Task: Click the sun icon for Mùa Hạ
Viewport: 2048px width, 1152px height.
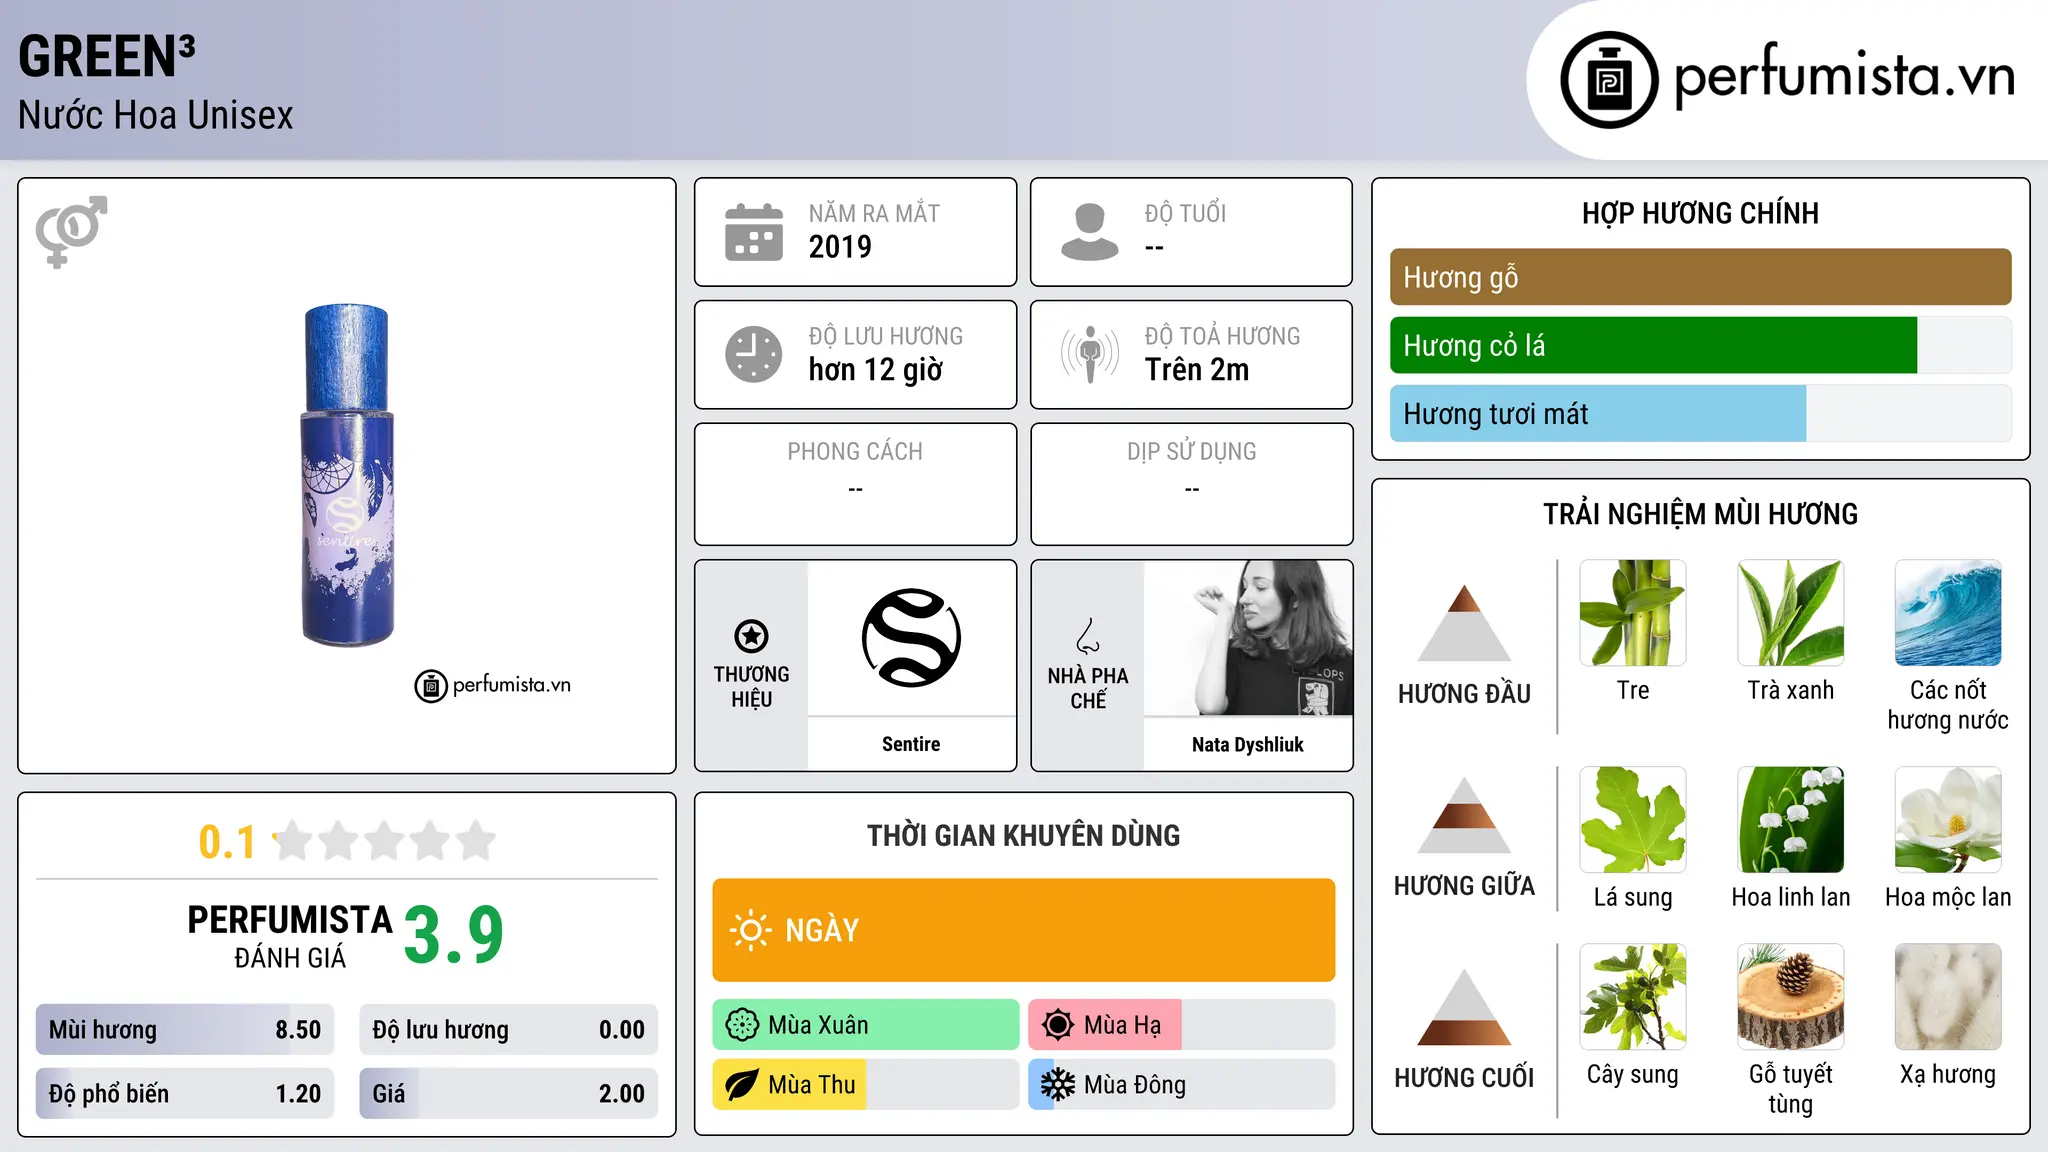Action: [x=1058, y=1025]
